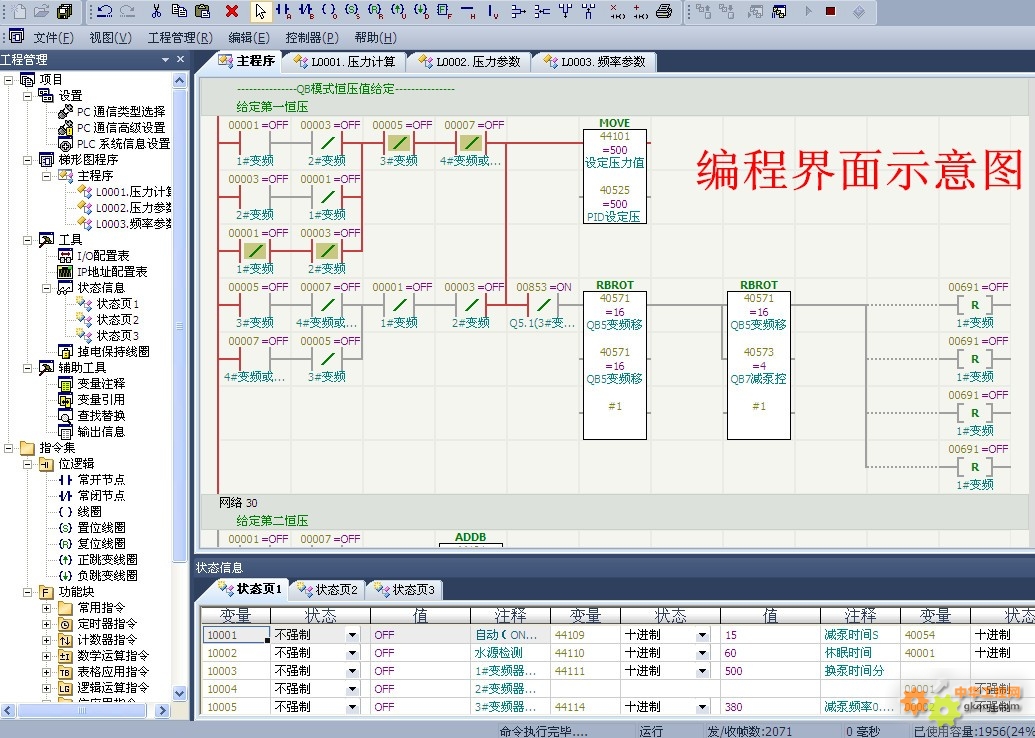
Task: Open 状态 dropdown for variable 10001
Action: (352, 635)
